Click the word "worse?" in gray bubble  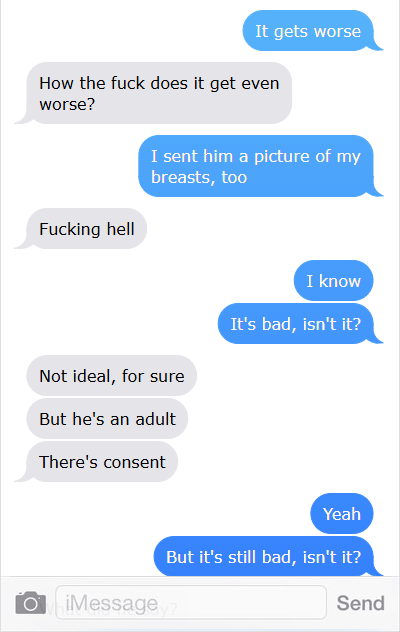click(67, 105)
